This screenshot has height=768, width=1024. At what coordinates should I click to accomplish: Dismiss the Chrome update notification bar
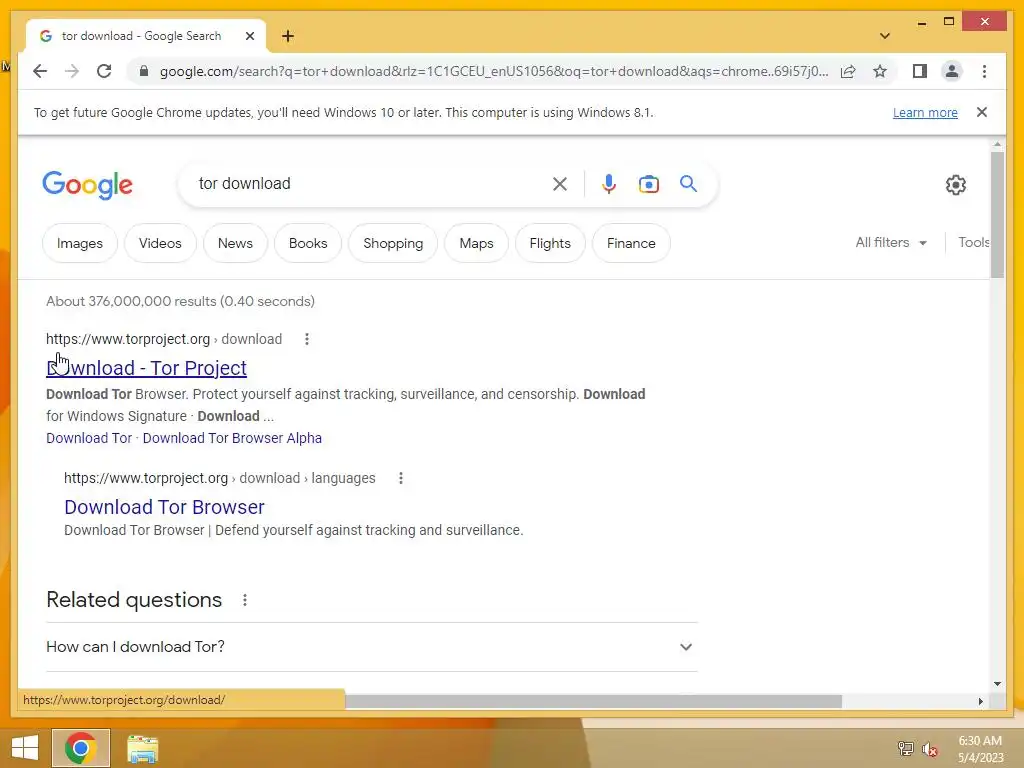[981, 112]
